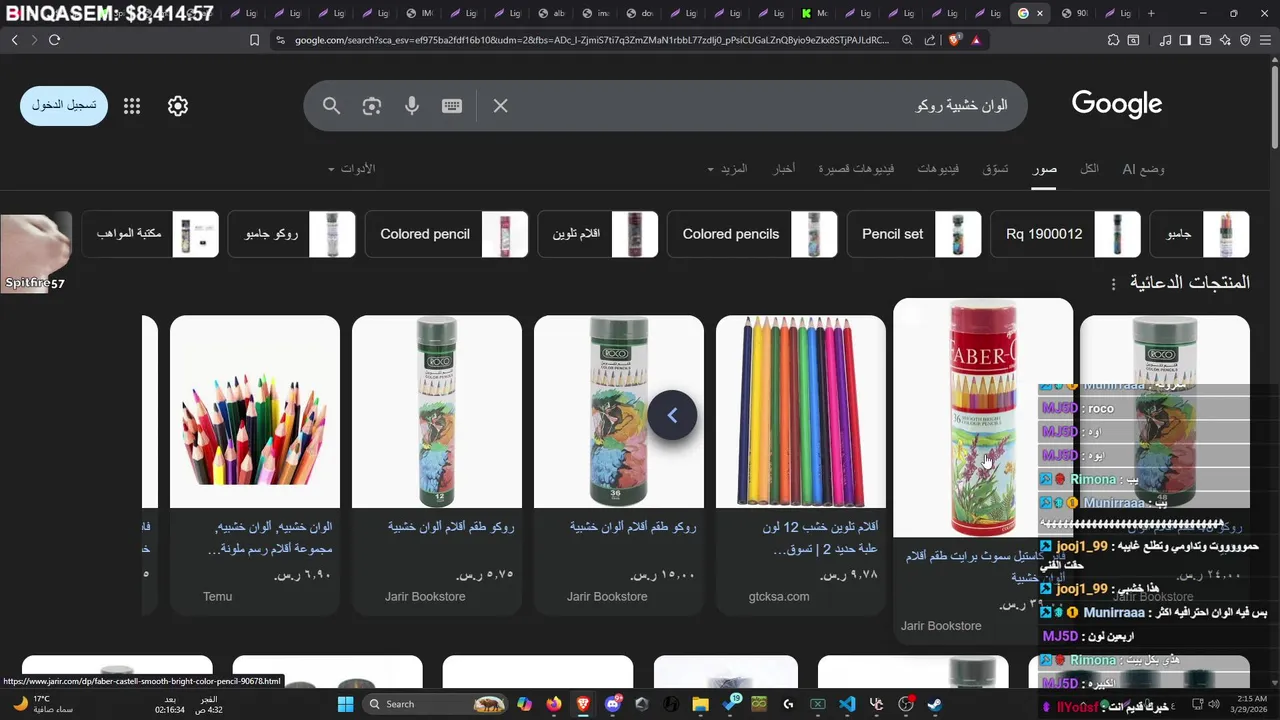Switch to the الكل results tab
This screenshot has height=720, width=1280.
[1089, 168]
